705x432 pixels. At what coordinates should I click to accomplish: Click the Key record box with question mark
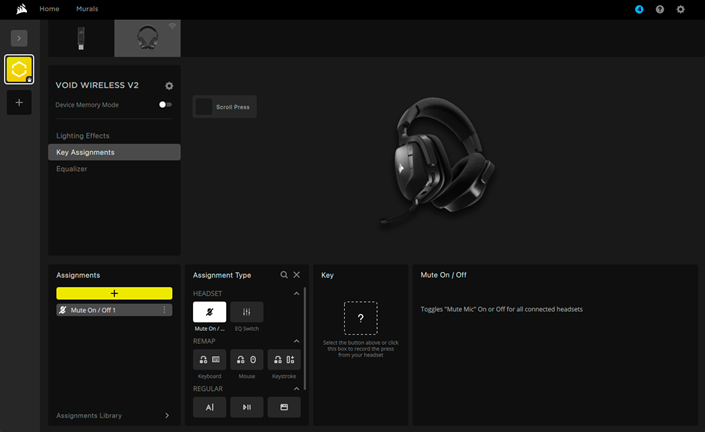tap(361, 318)
